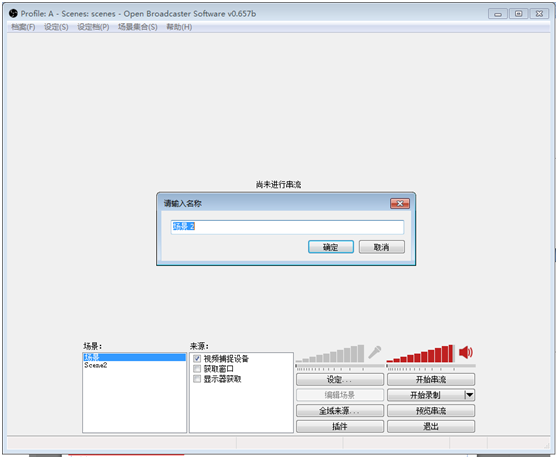The width and height of the screenshot is (558, 459).
Task: Adjust the speaker volume slider
Action: (x=431, y=366)
